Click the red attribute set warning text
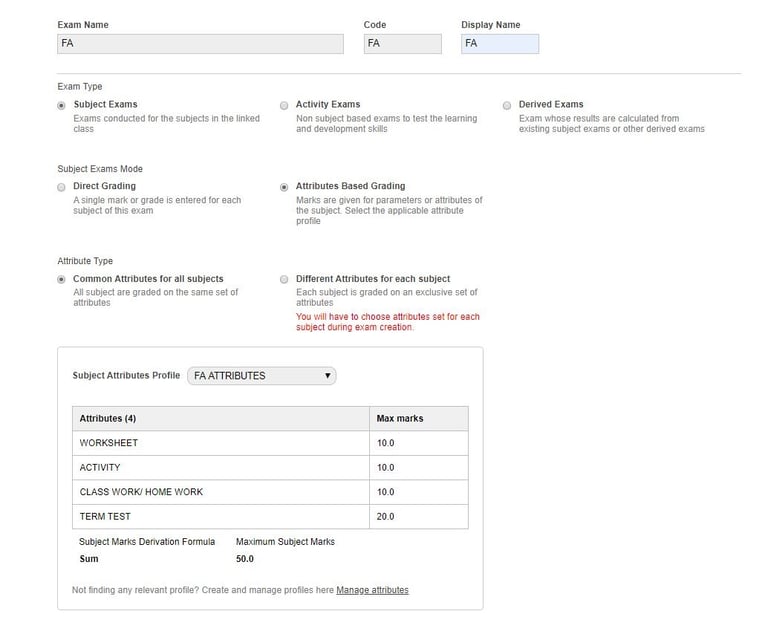 coord(388,322)
